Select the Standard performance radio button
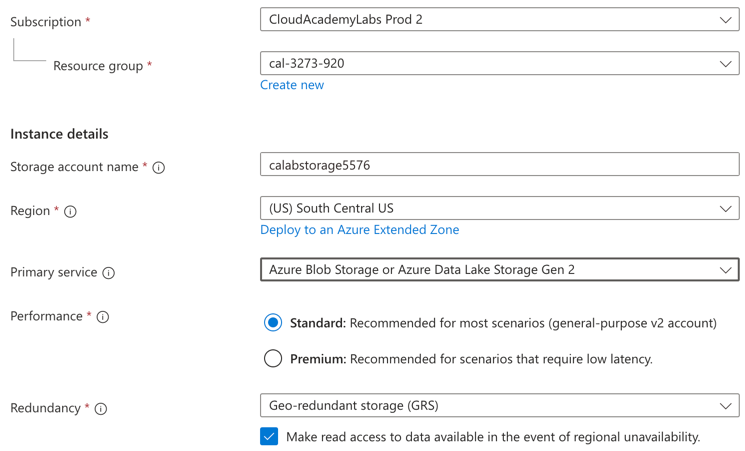The image size is (745, 451). click(273, 323)
